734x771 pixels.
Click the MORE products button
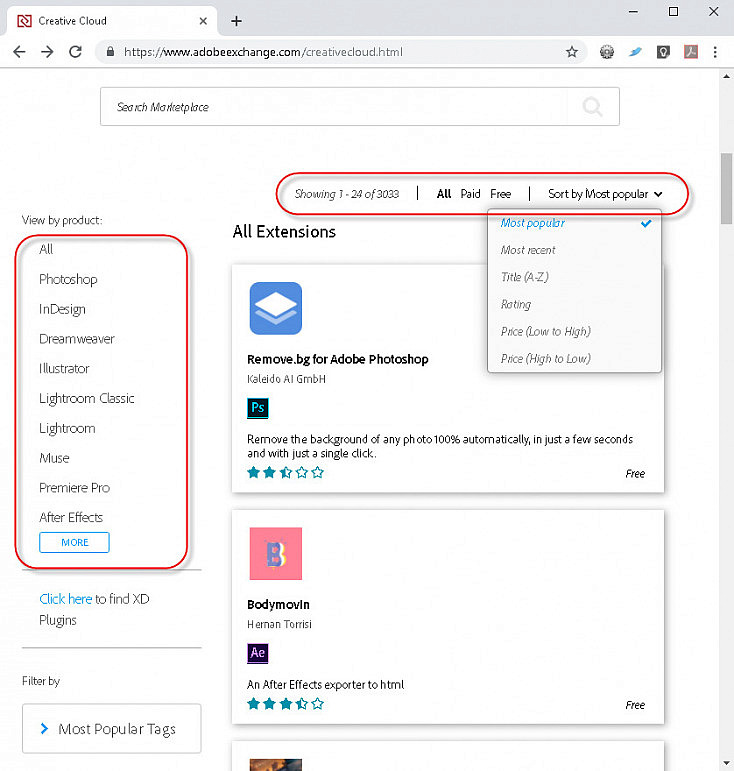(74, 542)
